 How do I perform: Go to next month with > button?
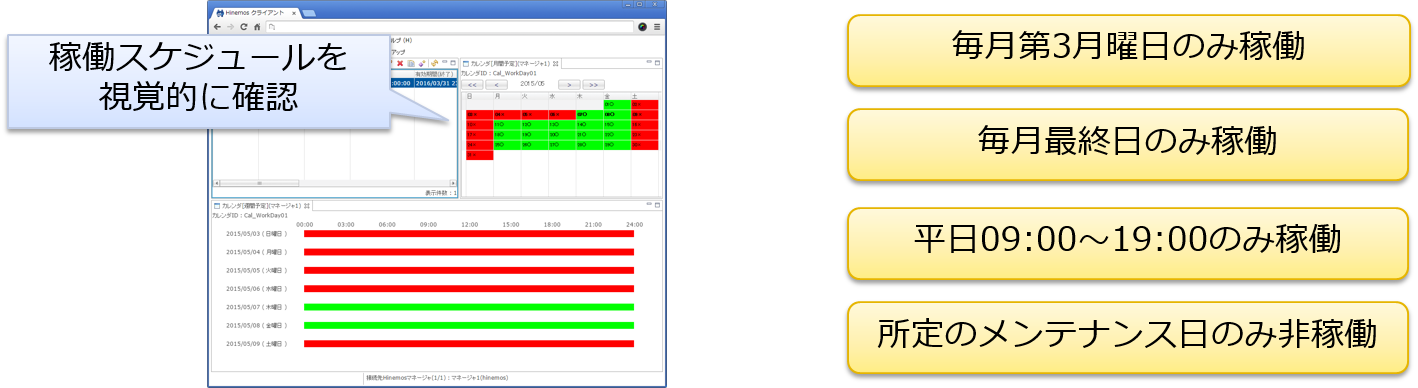coord(569,85)
